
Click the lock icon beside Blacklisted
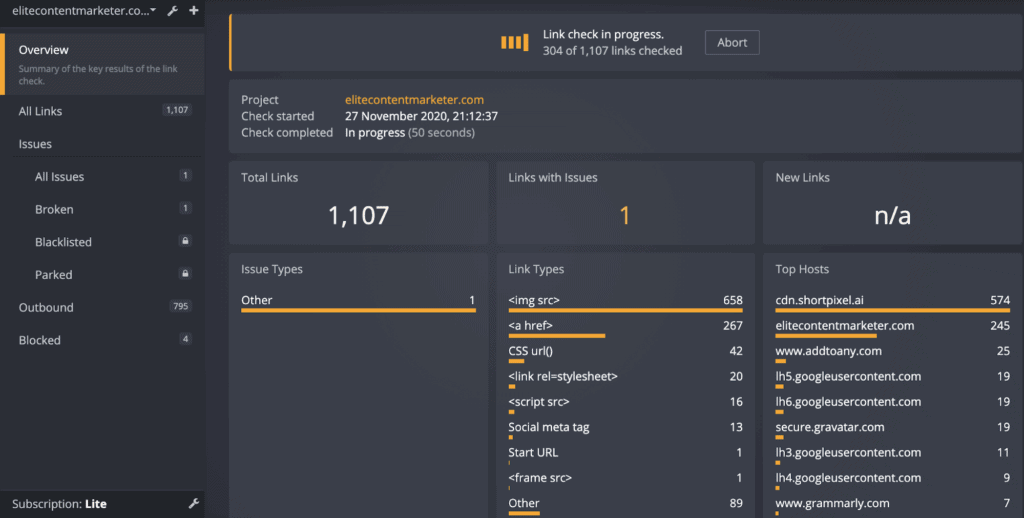pyautogui.click(x=185, y=242)
